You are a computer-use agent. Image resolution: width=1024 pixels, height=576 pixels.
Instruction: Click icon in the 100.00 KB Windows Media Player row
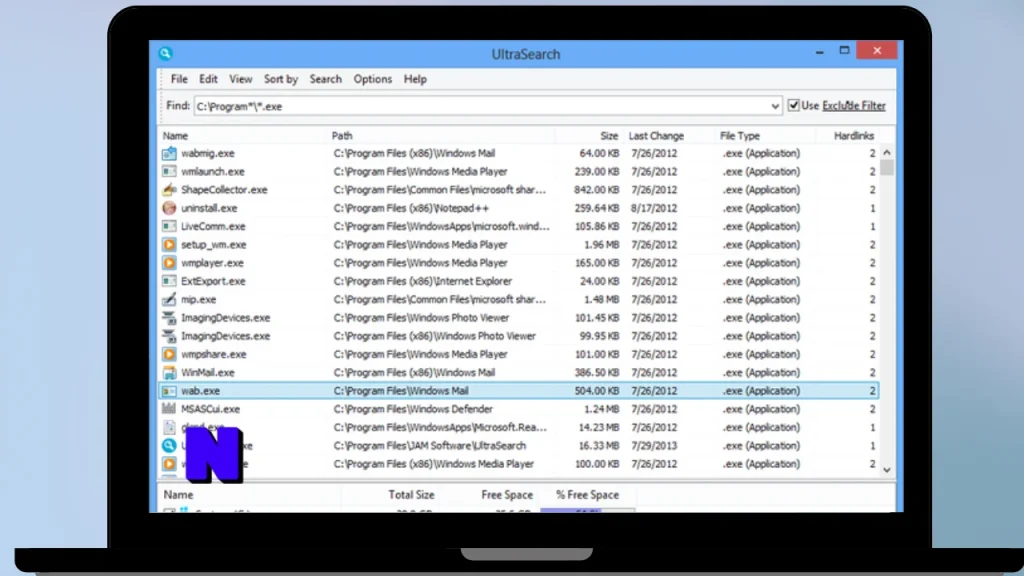click(169, 464)
